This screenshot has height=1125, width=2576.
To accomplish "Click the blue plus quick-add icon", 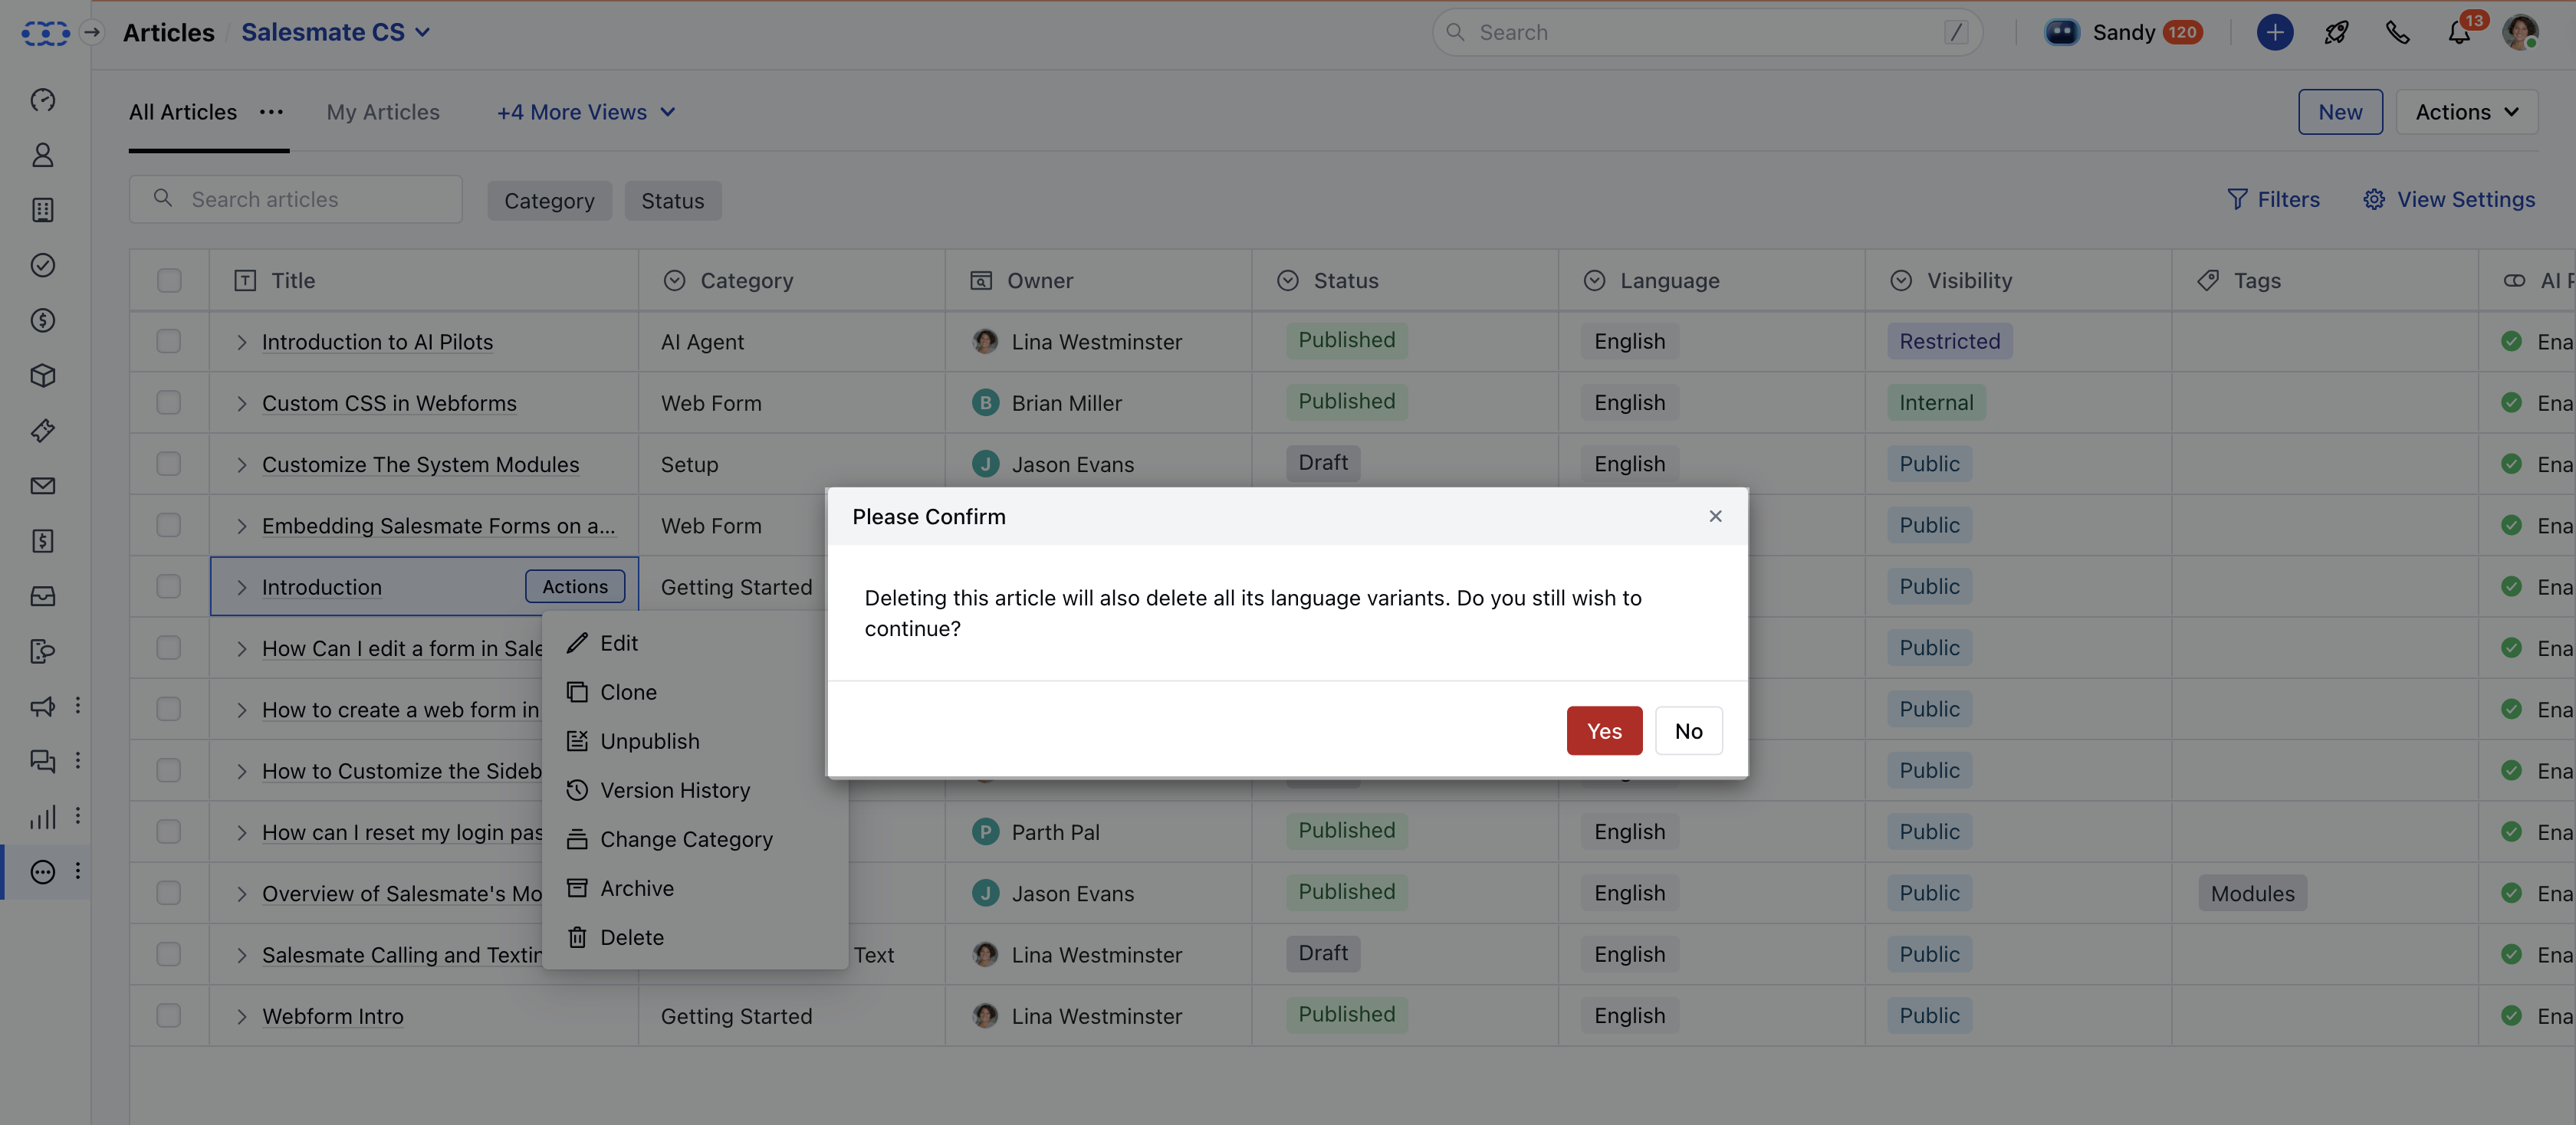I will [x=2274, y=32].
